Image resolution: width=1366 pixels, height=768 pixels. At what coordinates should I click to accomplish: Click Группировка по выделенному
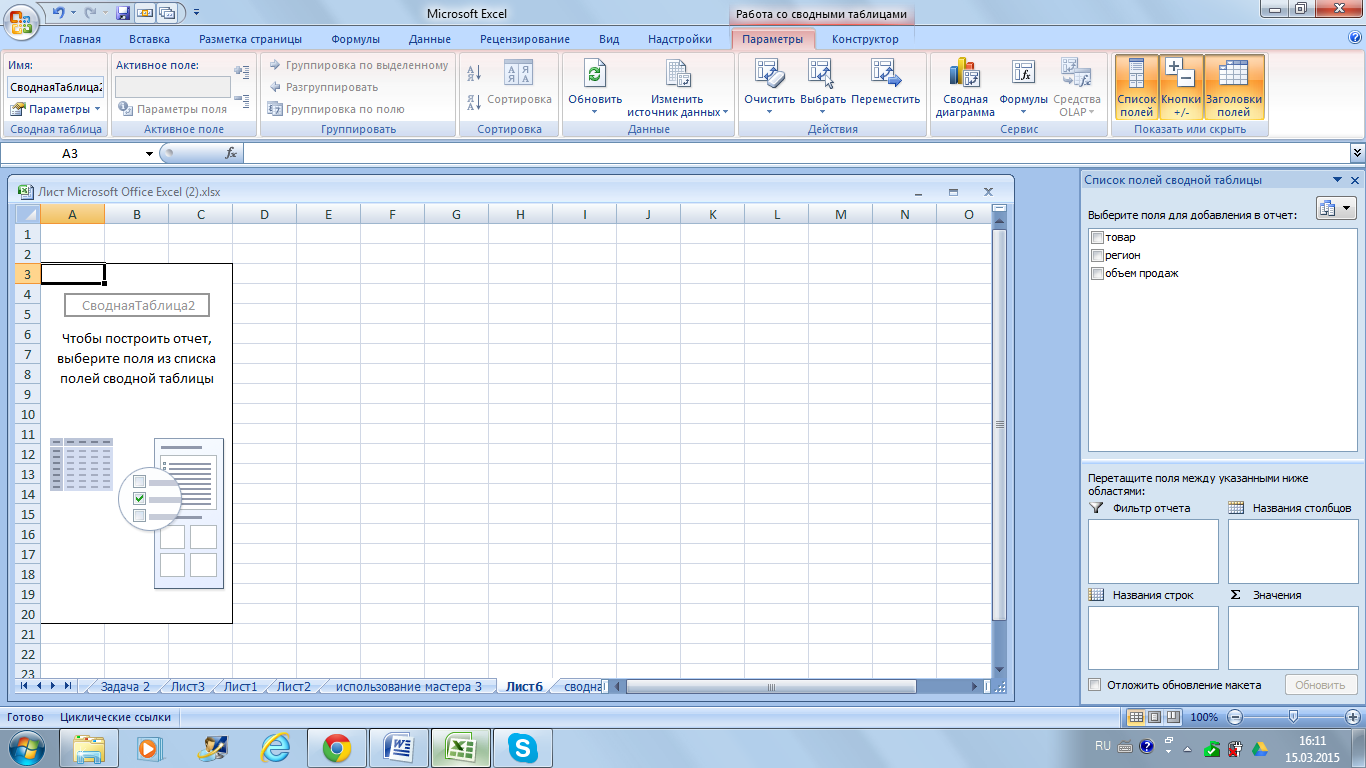[358, 65]
